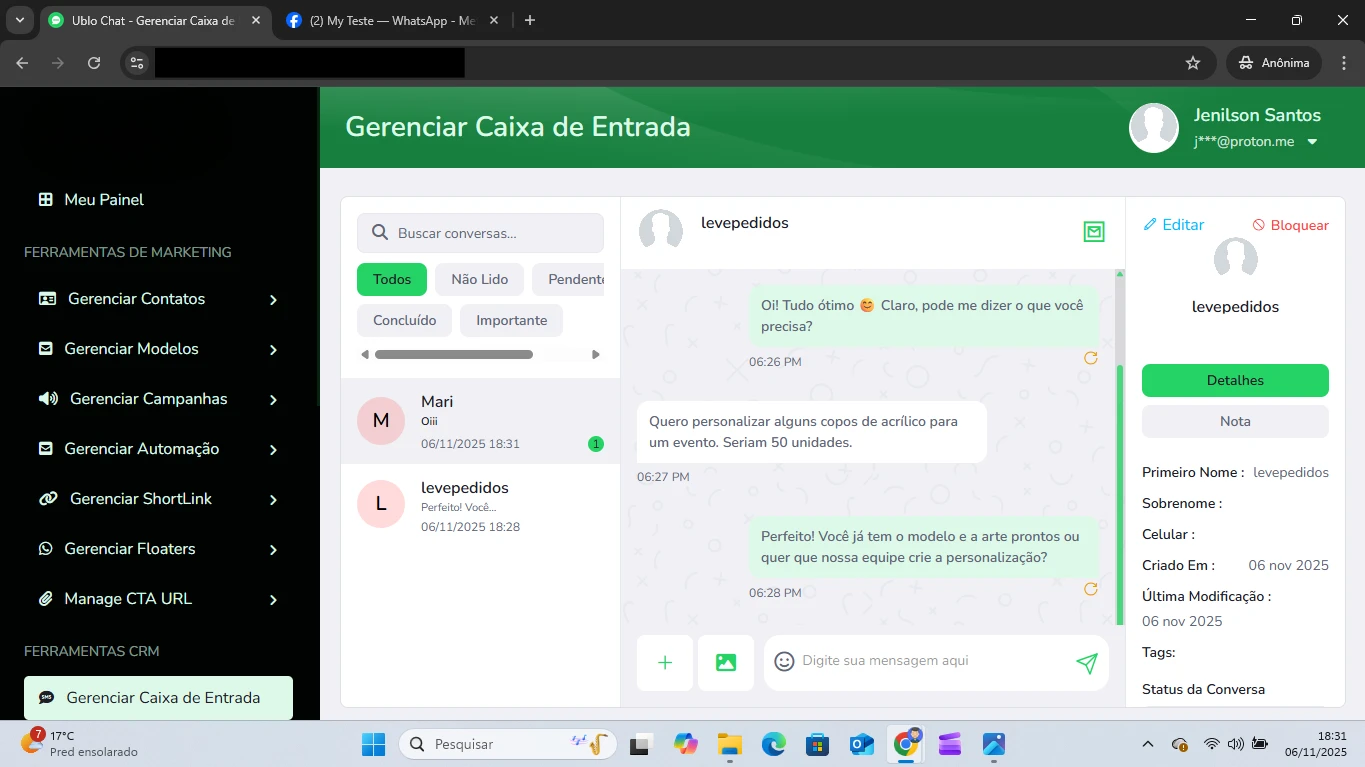Open the emoji picker in message box

pos(784,661)
